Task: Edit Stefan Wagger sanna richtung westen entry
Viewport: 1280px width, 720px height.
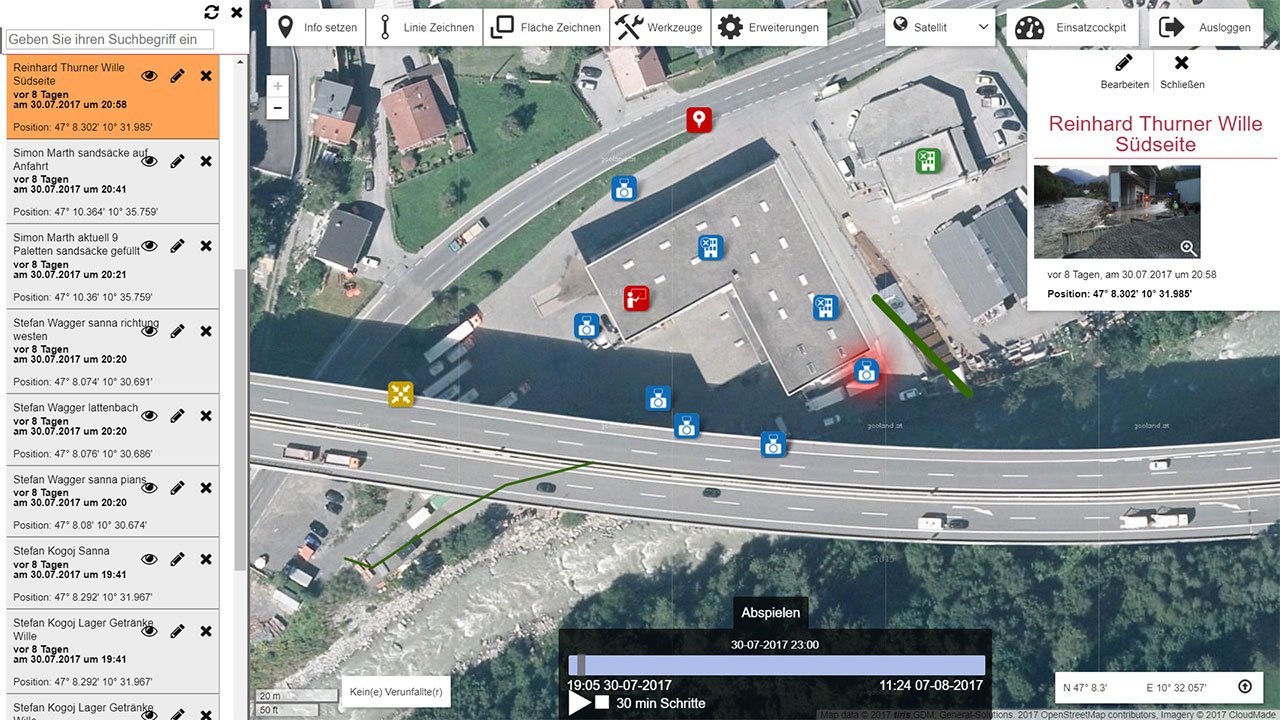Action: tap(178, 331)
